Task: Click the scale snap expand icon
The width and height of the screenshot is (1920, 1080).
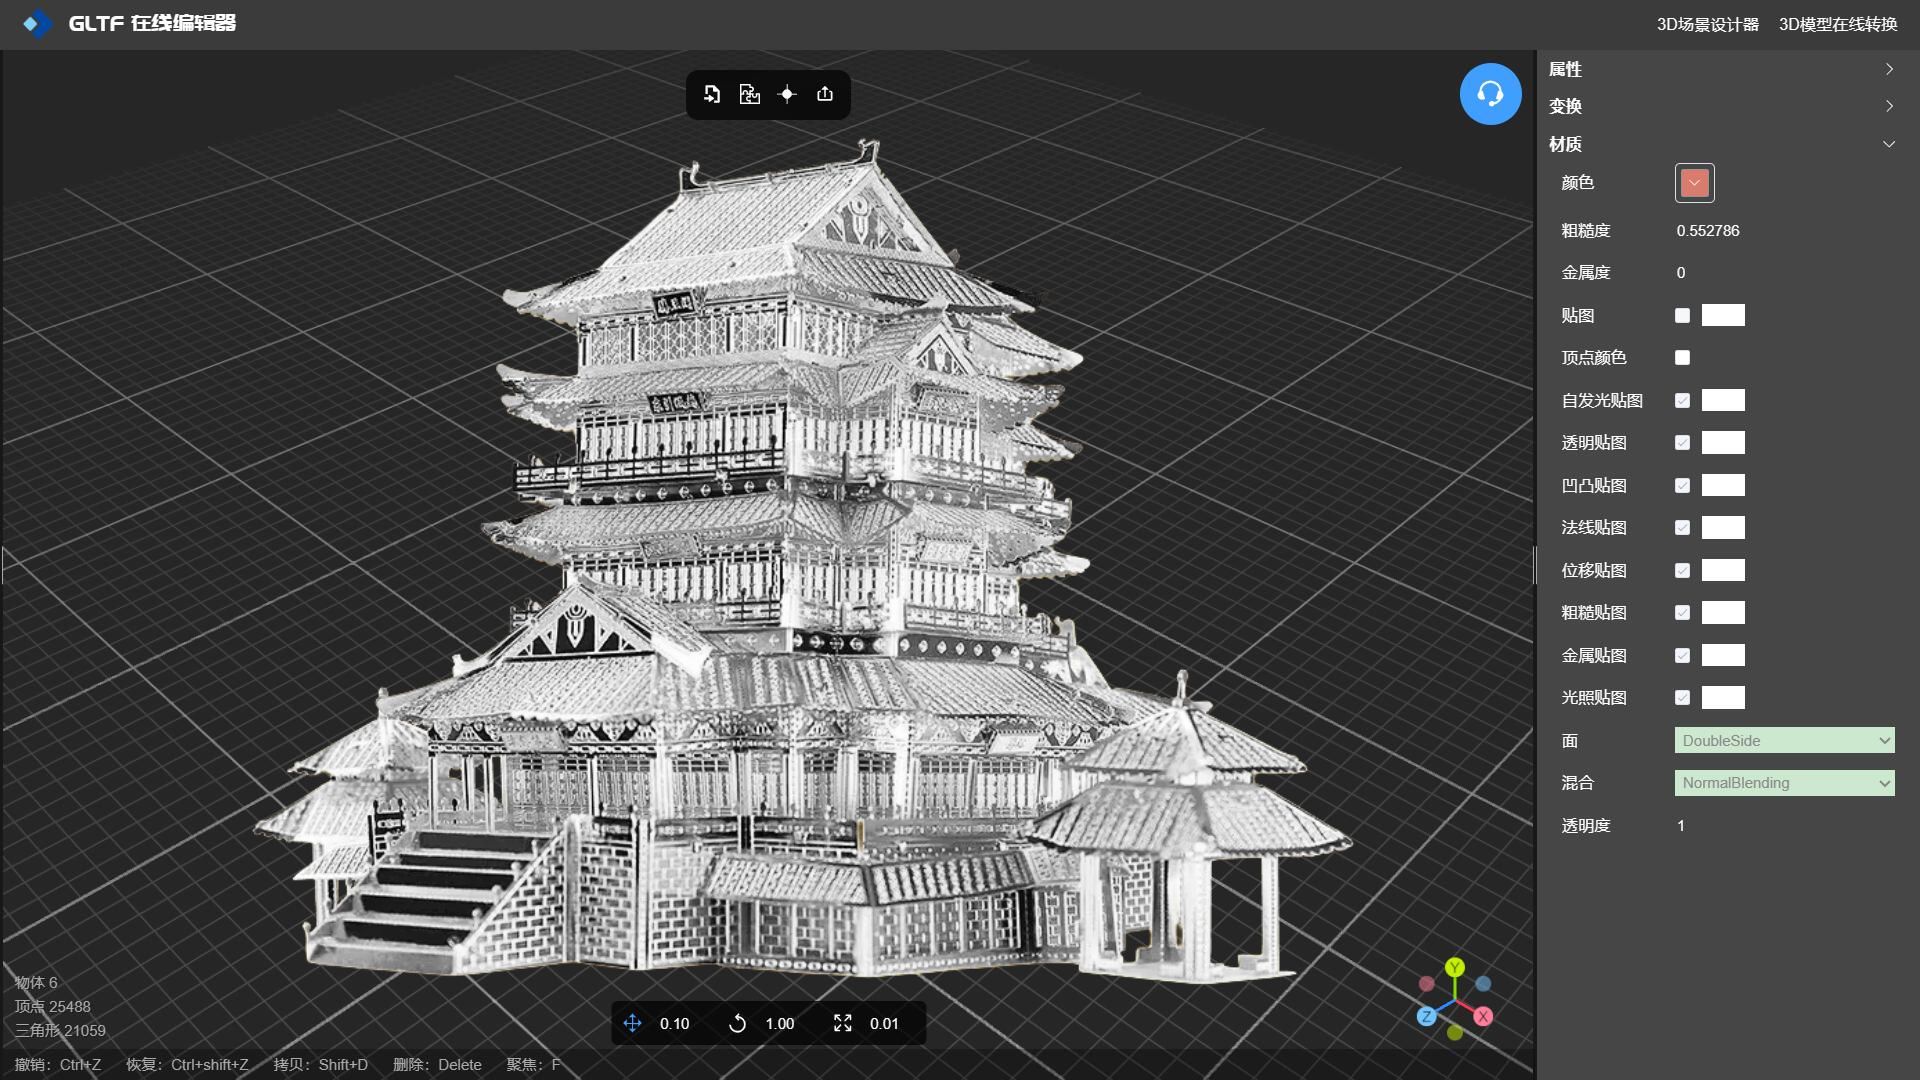Action: pyautogui.click(x=843, y=1023)
